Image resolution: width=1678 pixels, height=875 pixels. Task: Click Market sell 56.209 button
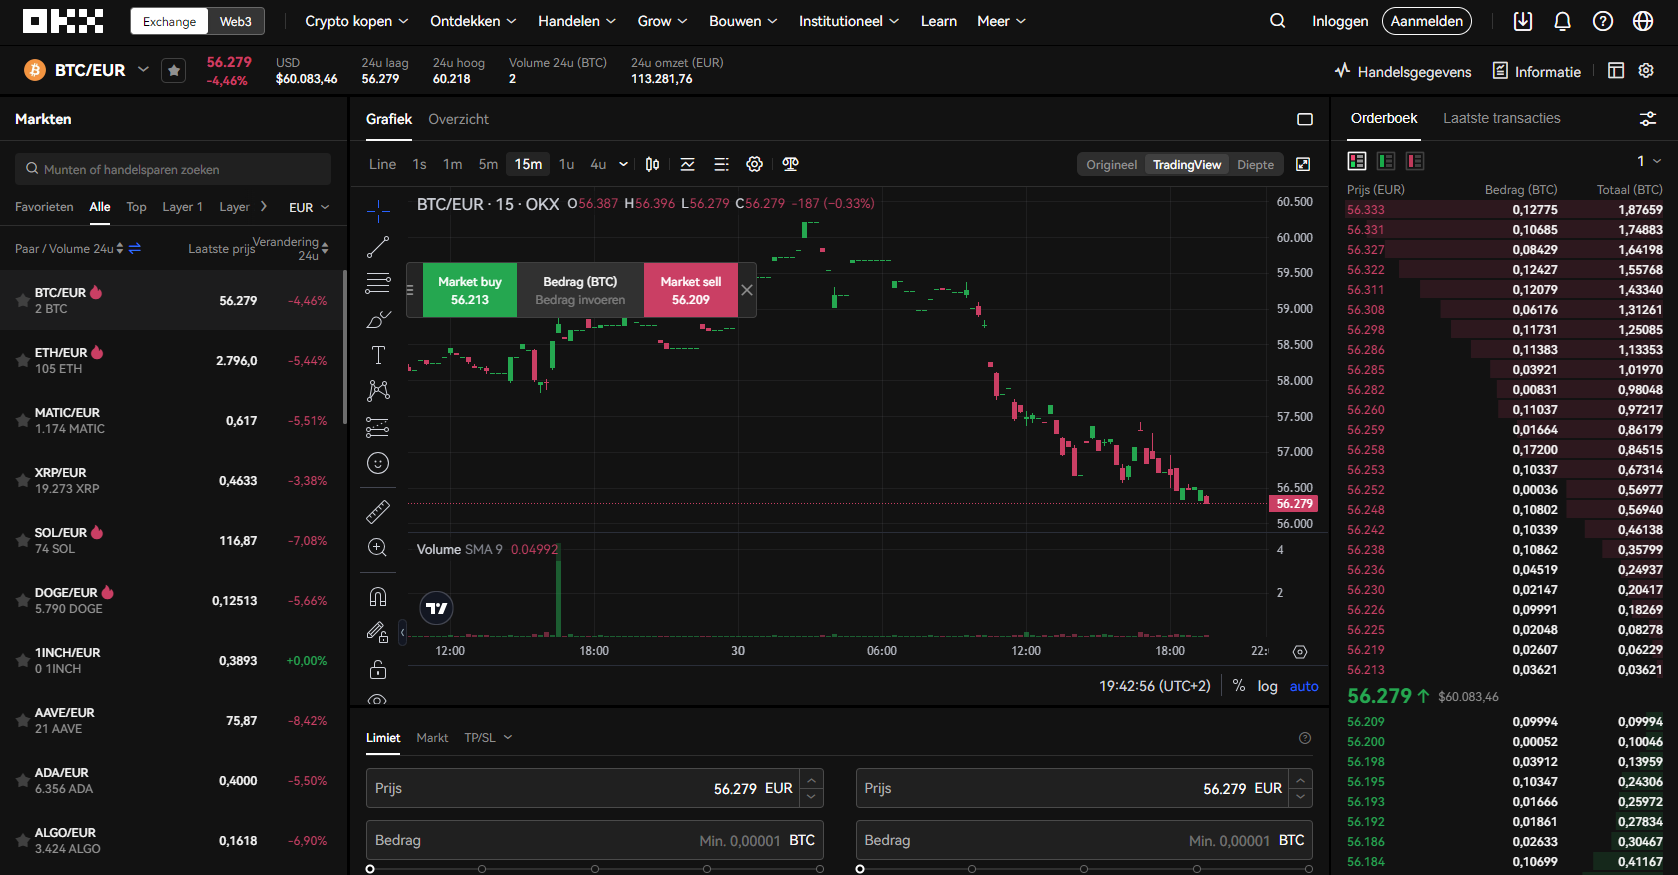691,290
